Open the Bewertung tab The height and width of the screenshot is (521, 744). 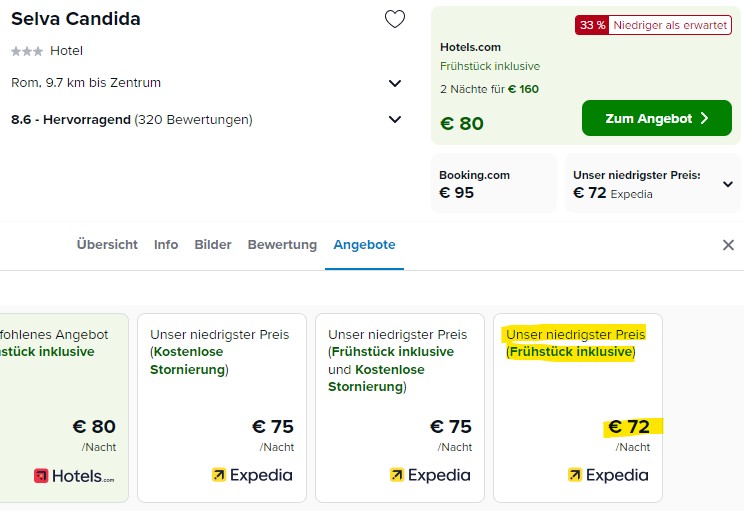282,244
